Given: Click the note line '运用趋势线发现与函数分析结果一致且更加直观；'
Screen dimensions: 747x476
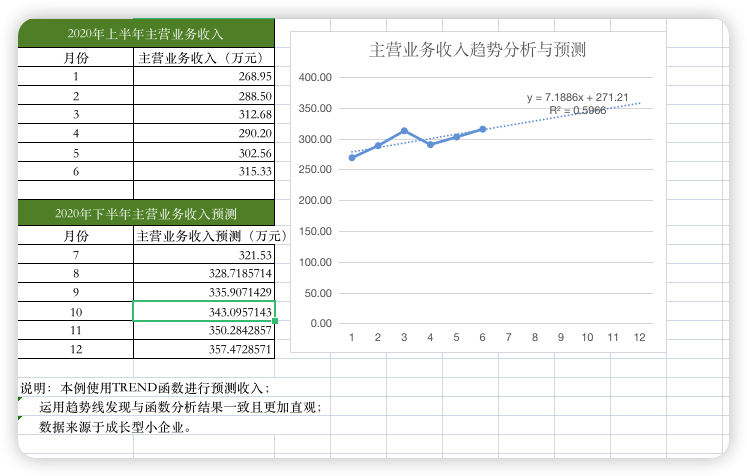Looking at the screenshot, I should click(181, 407).
